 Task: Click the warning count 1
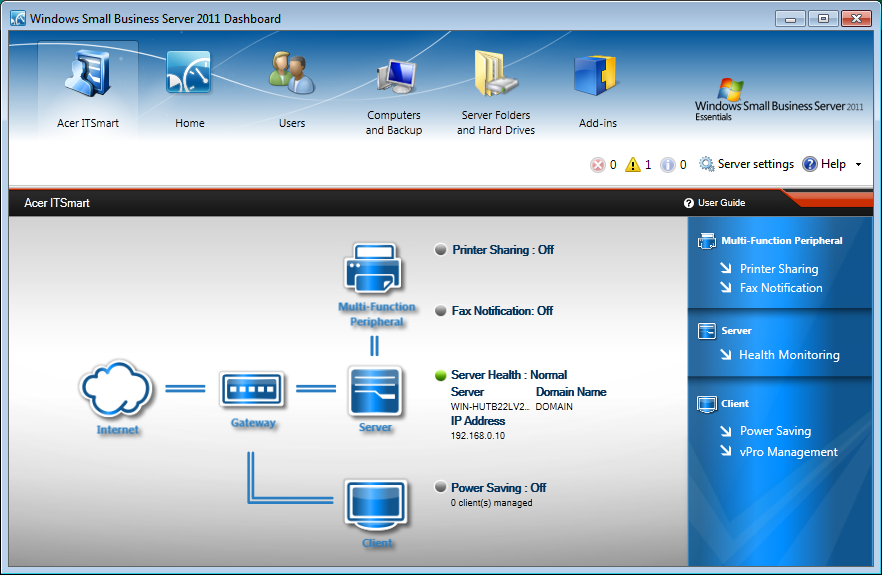click(x=648, y=164)
